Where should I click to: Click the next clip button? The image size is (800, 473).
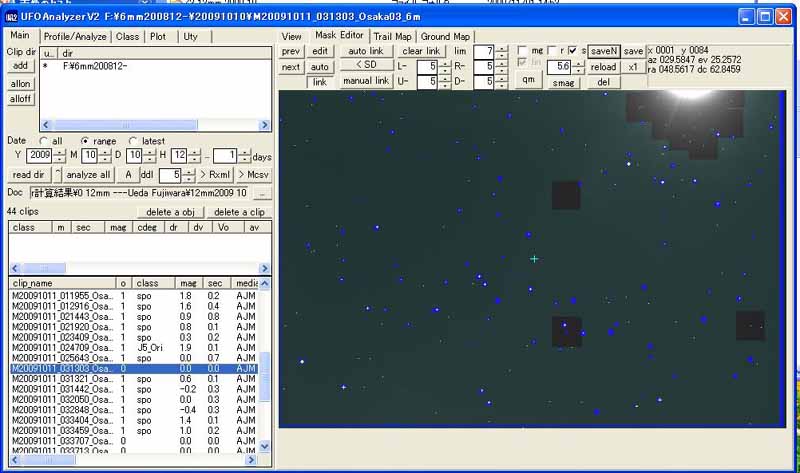point(290,67)
